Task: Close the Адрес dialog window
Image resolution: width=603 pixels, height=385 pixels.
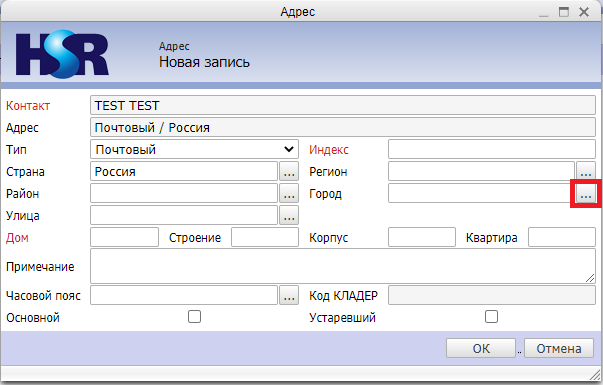Action: (x=584, y=12)
